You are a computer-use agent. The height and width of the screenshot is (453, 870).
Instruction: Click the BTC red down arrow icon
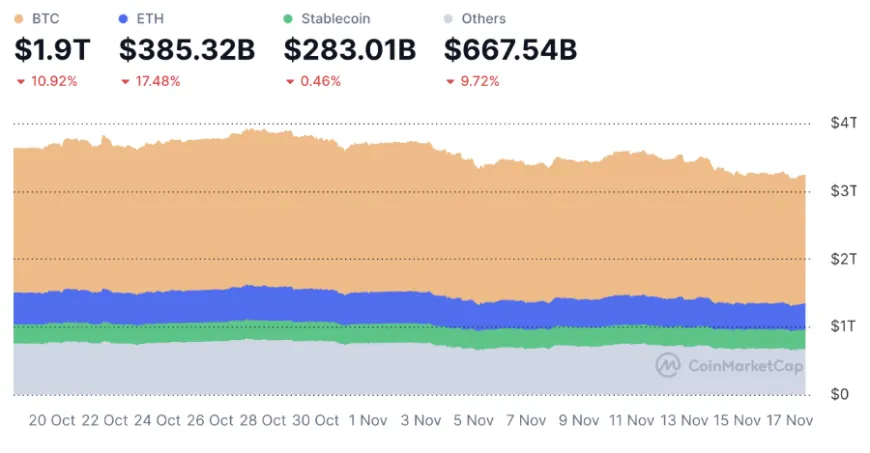click(20, 81)
